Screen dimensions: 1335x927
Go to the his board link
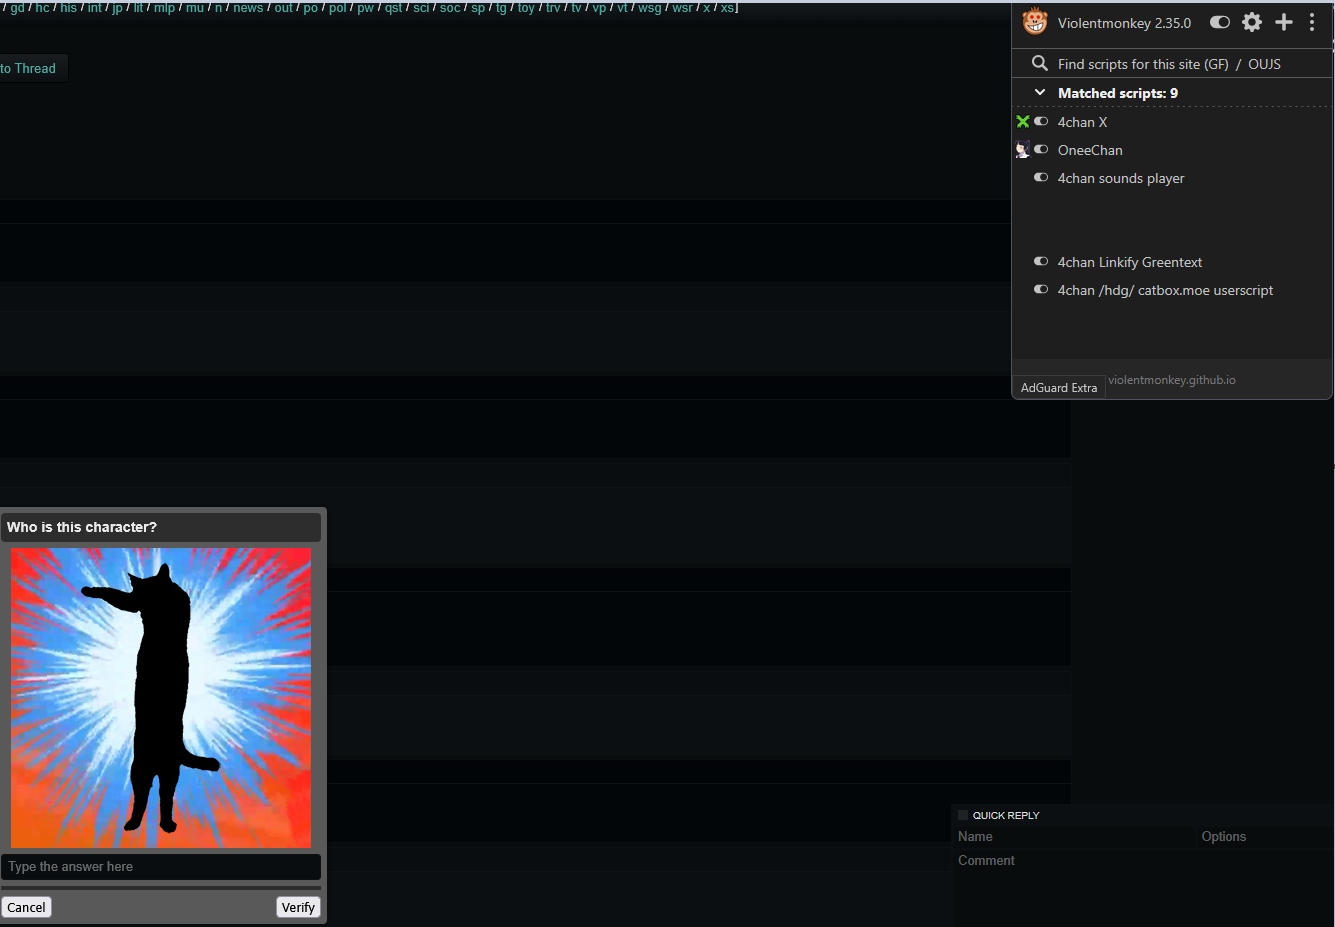coord(68,8)
